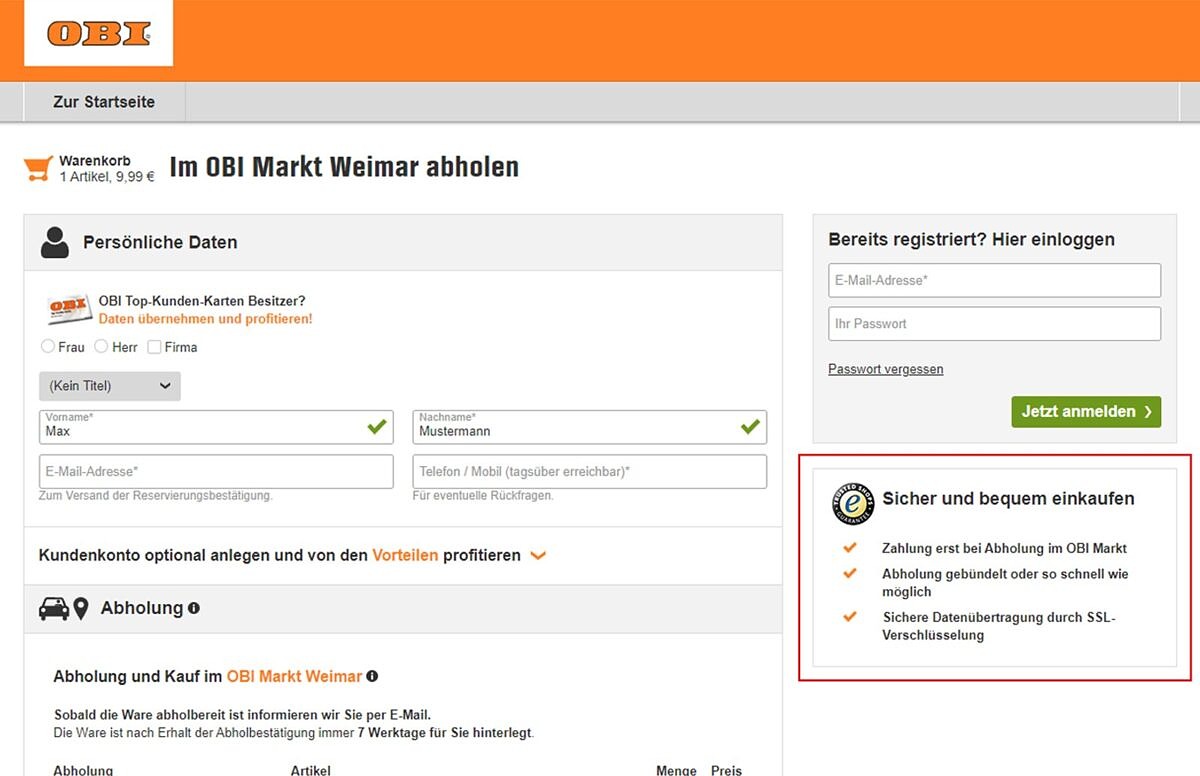The image size is (1200, 776).
Task: Select the Herr radio button
Action: [x=101, y=346]
